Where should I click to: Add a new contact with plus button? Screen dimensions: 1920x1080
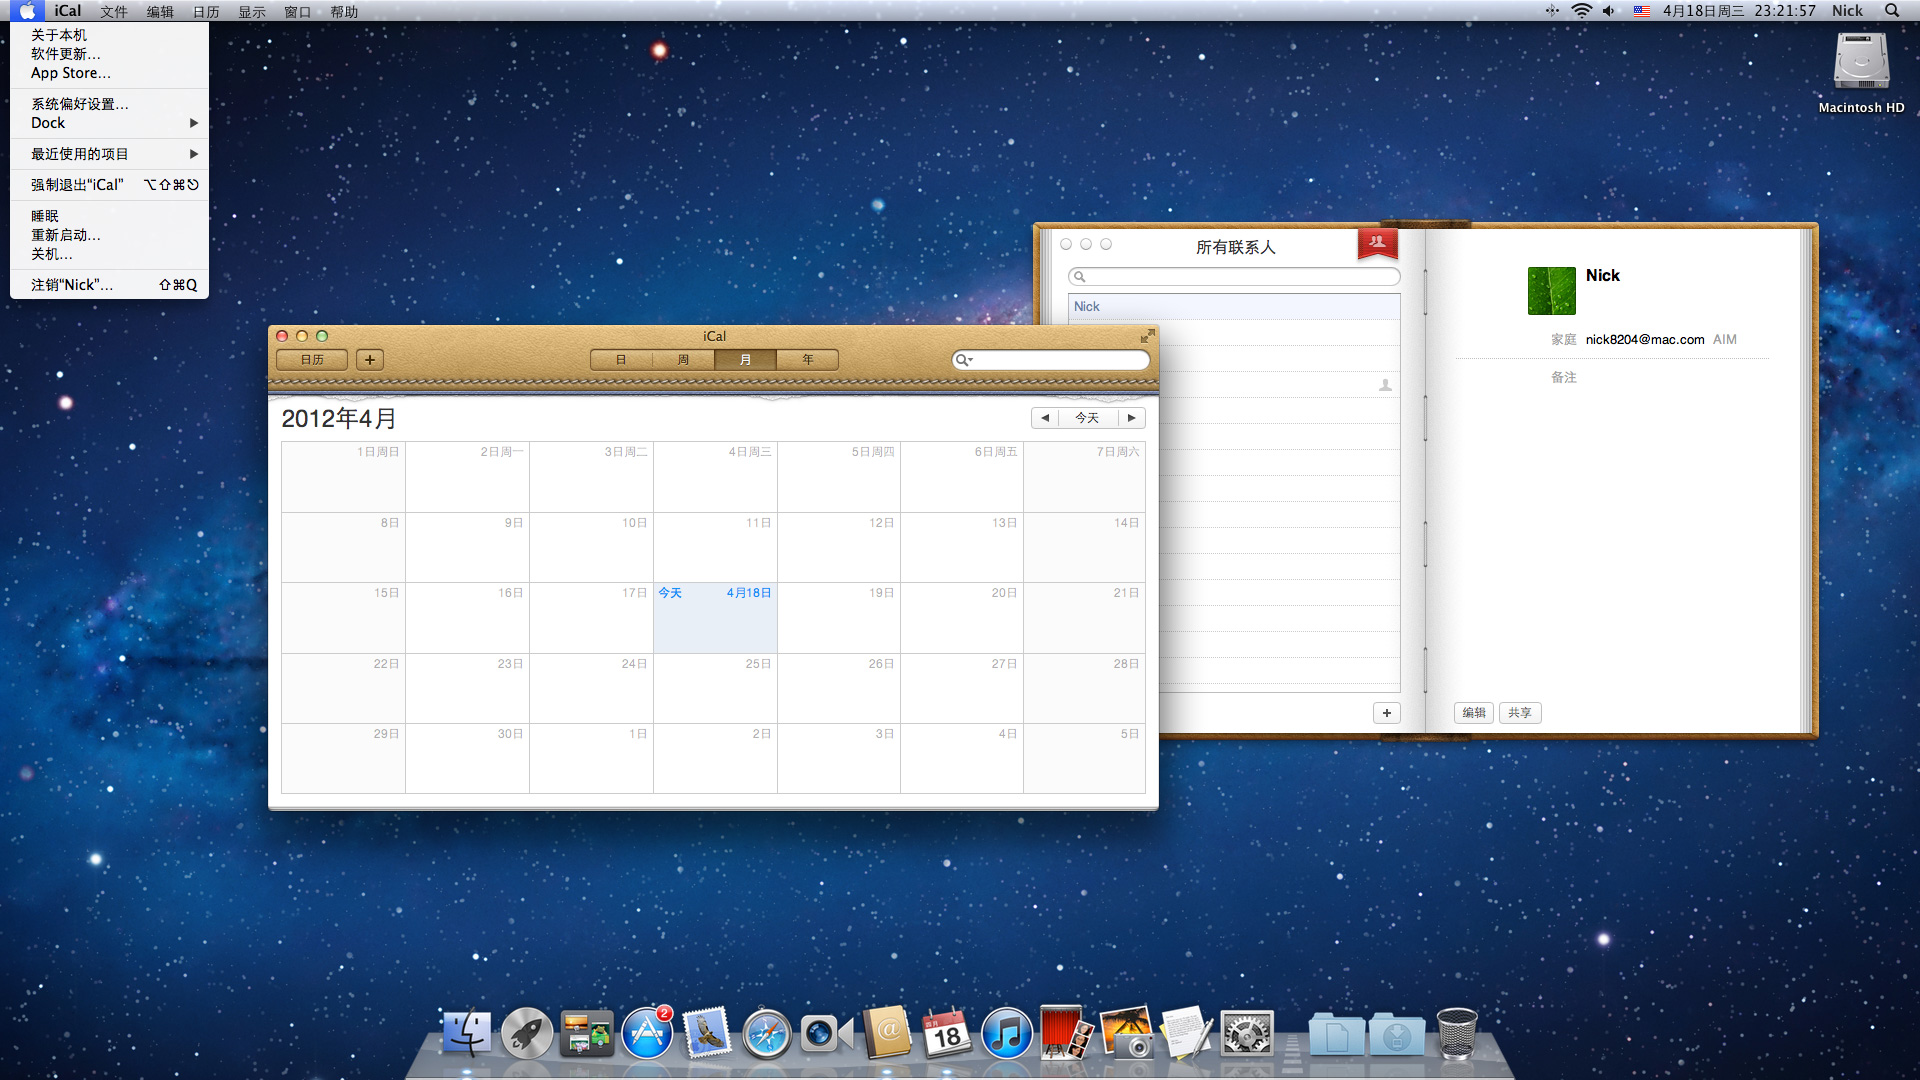pyautogui.click(x=1386, y=713)
